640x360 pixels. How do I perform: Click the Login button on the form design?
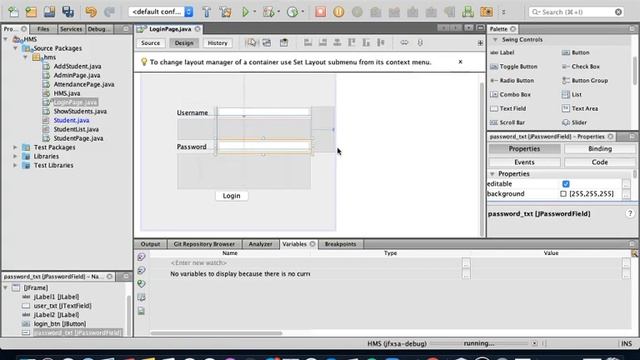231,196
